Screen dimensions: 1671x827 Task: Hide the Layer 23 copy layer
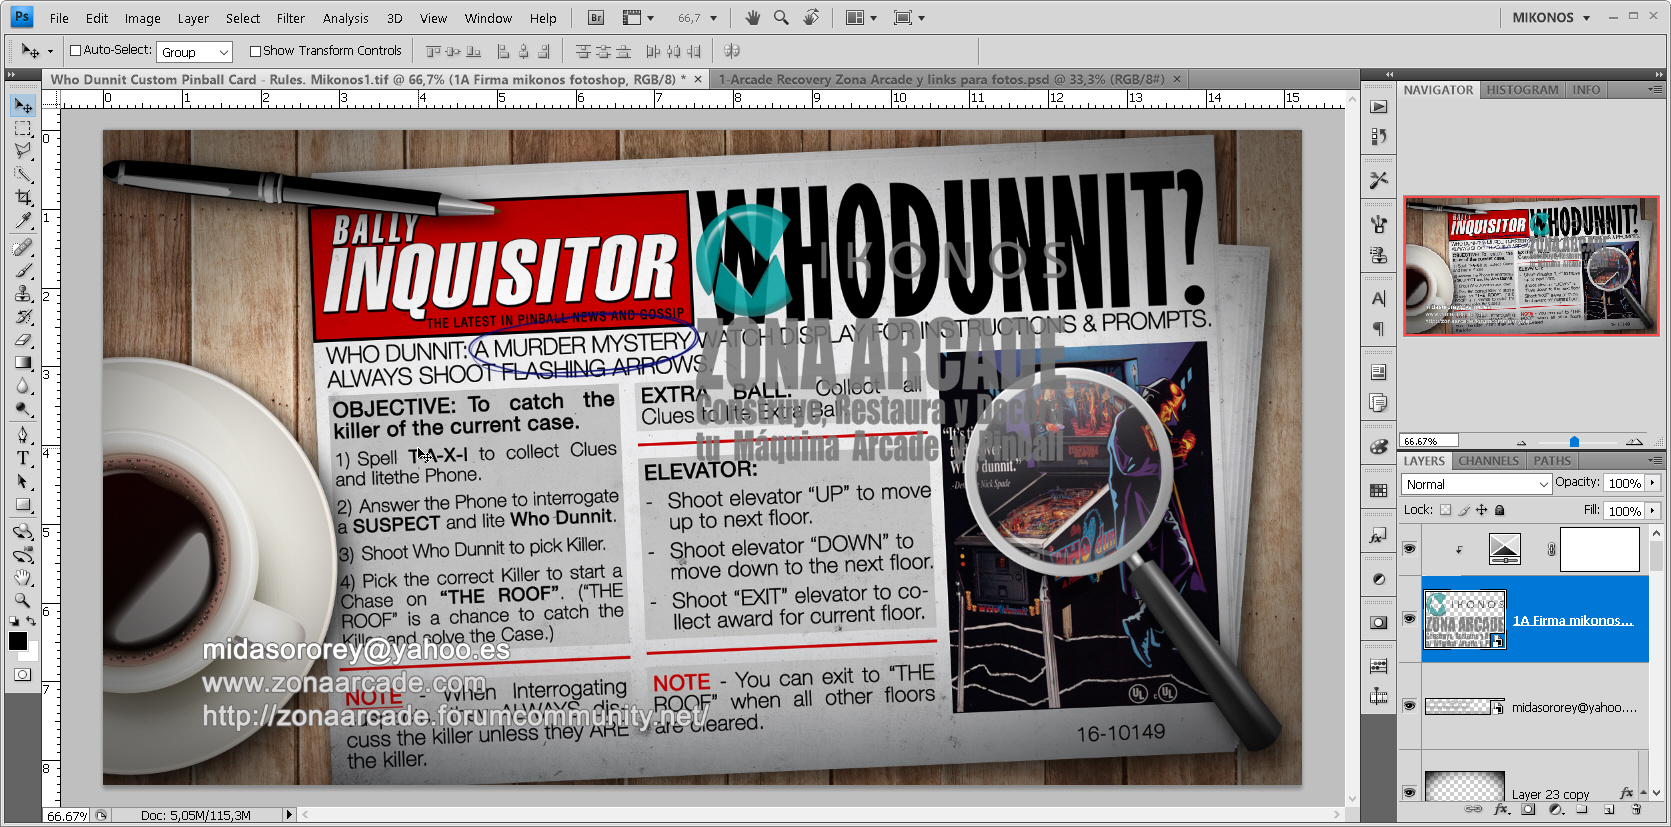(1410, 792)
